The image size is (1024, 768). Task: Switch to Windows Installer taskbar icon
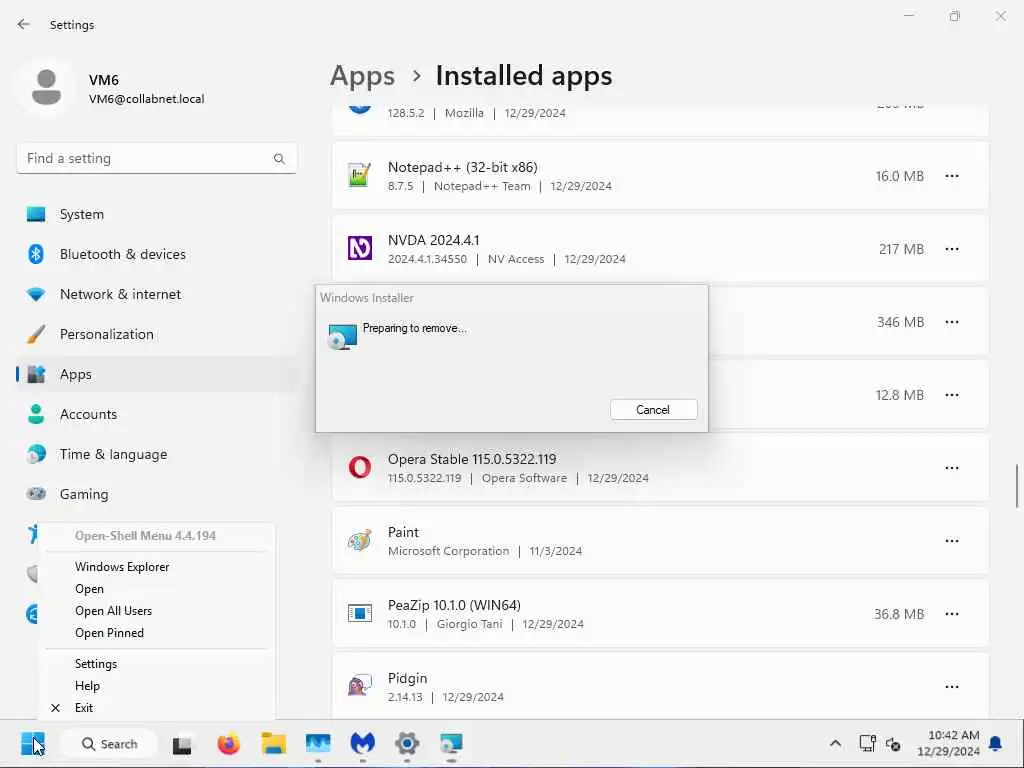pos(451,744)
